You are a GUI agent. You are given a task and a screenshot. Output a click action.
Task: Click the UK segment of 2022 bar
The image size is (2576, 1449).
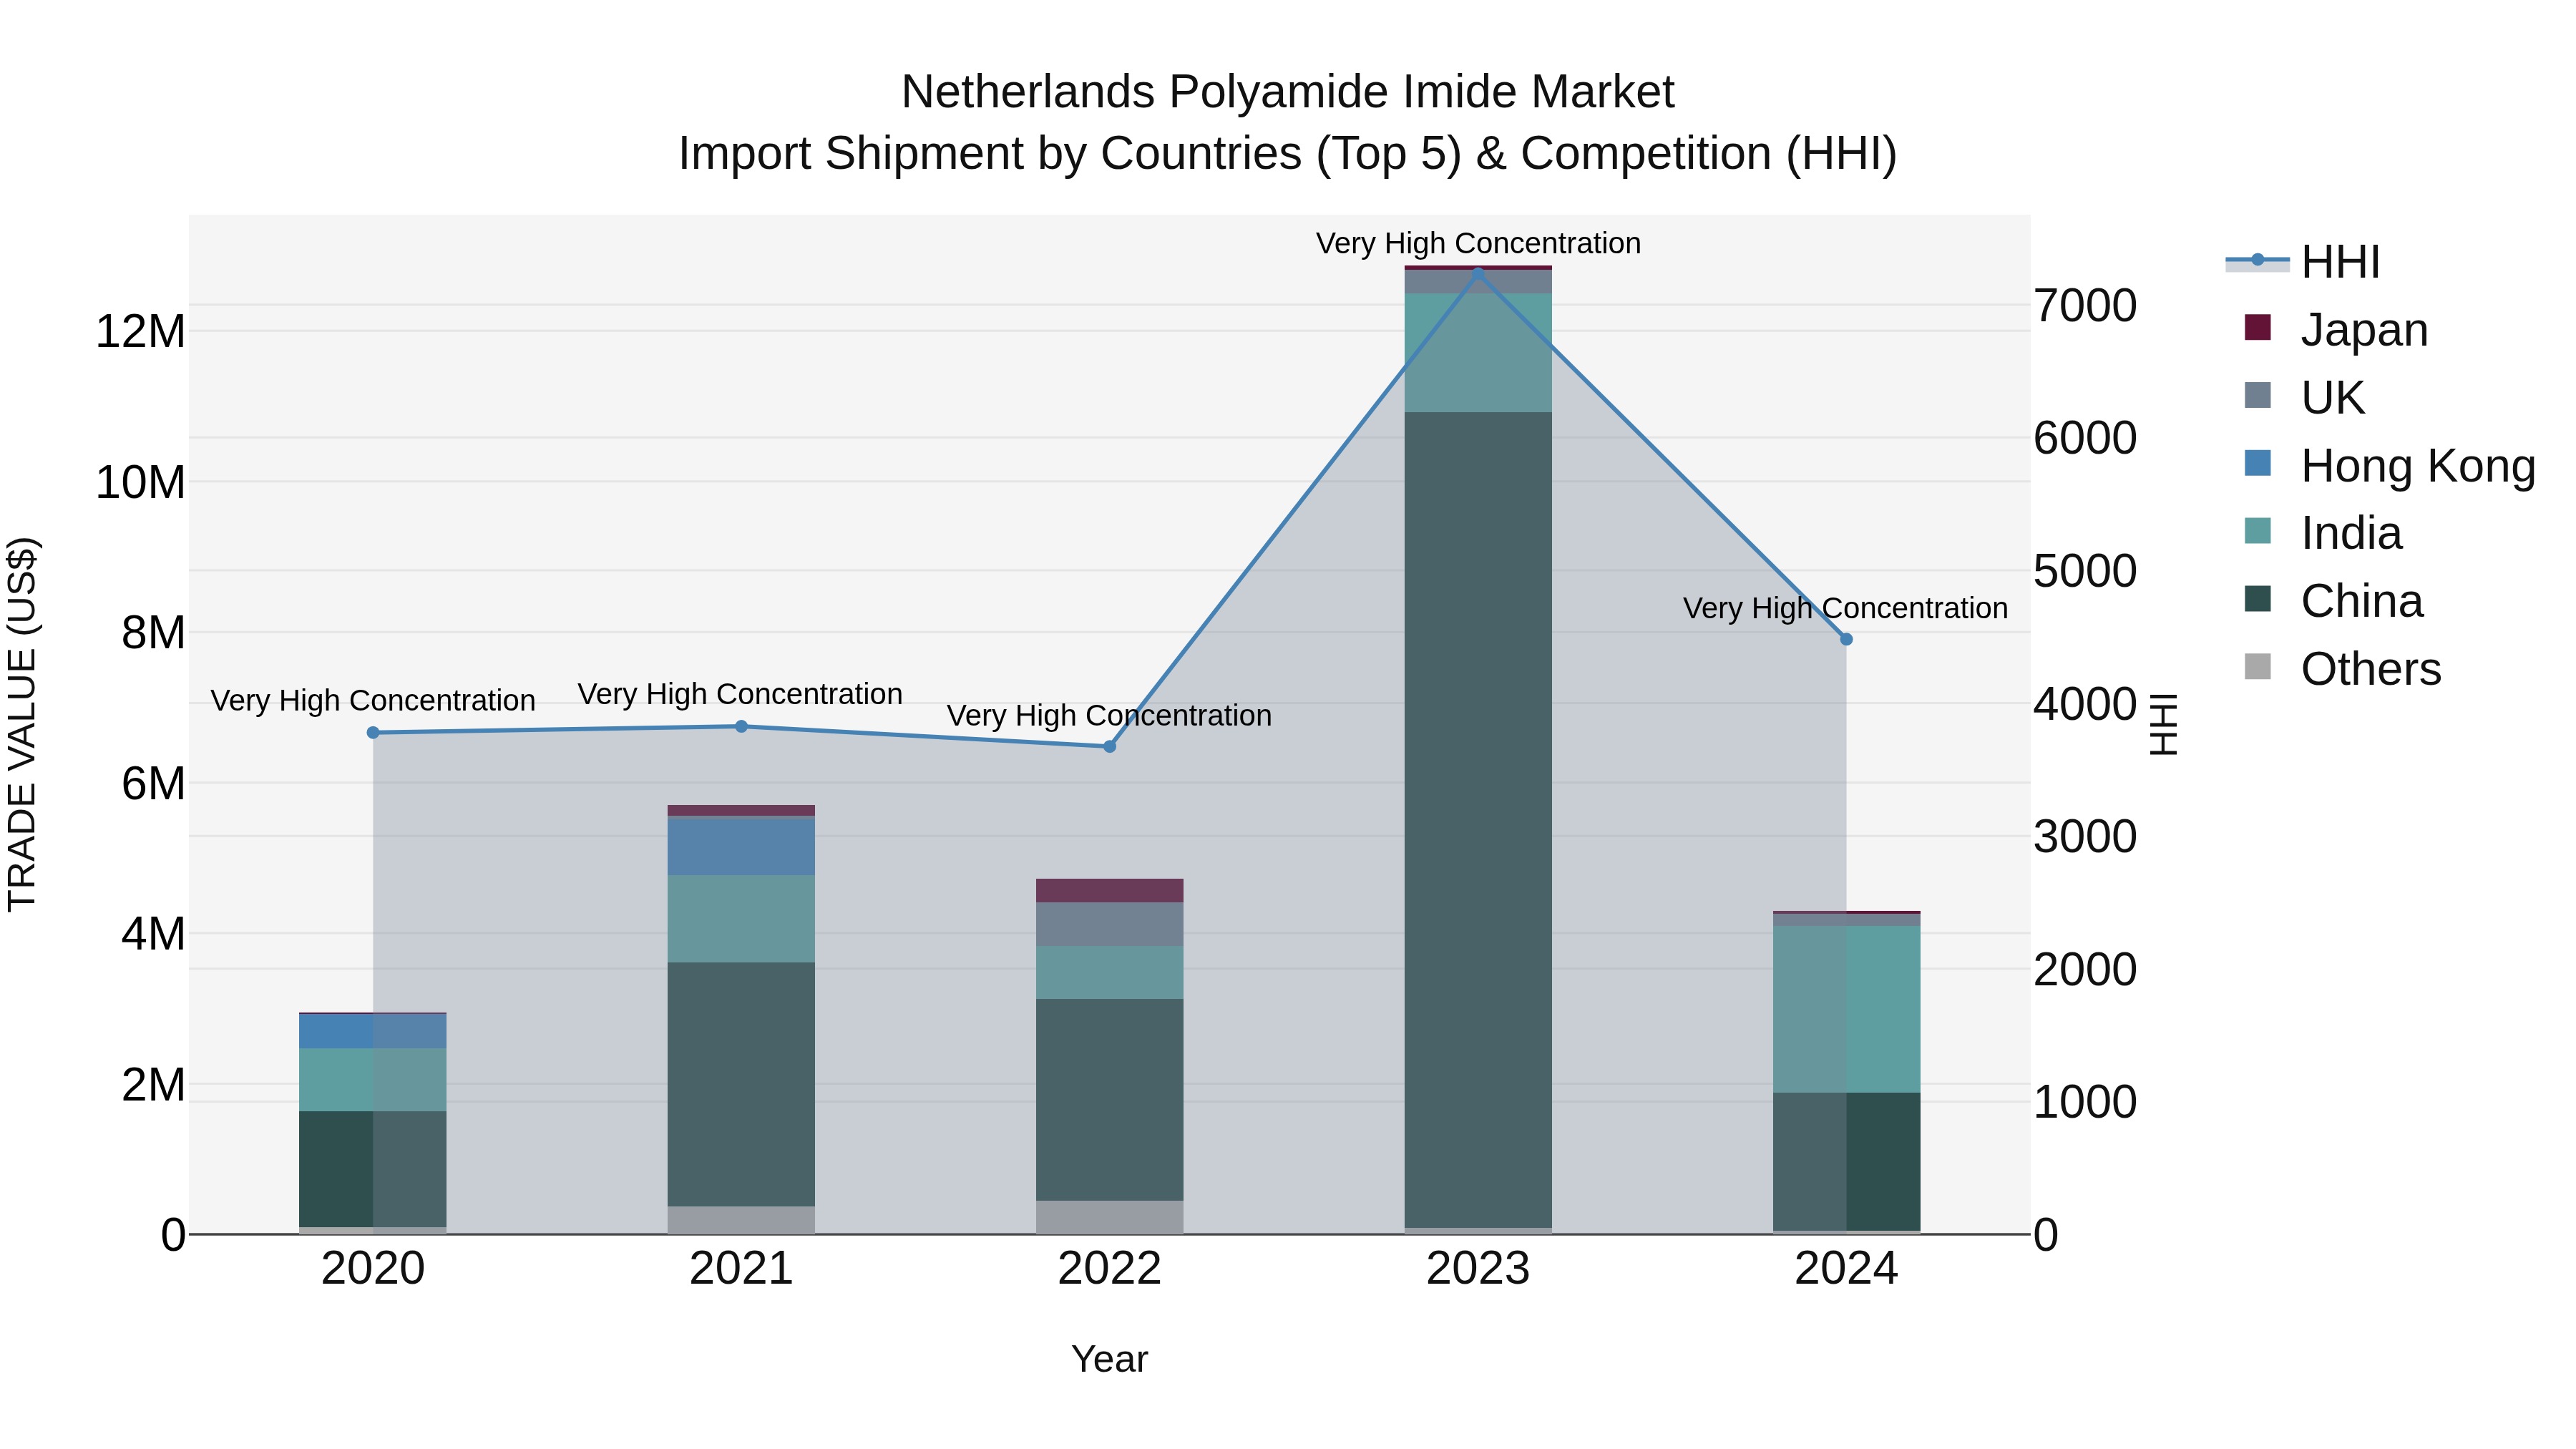[x=1109, y=925]
